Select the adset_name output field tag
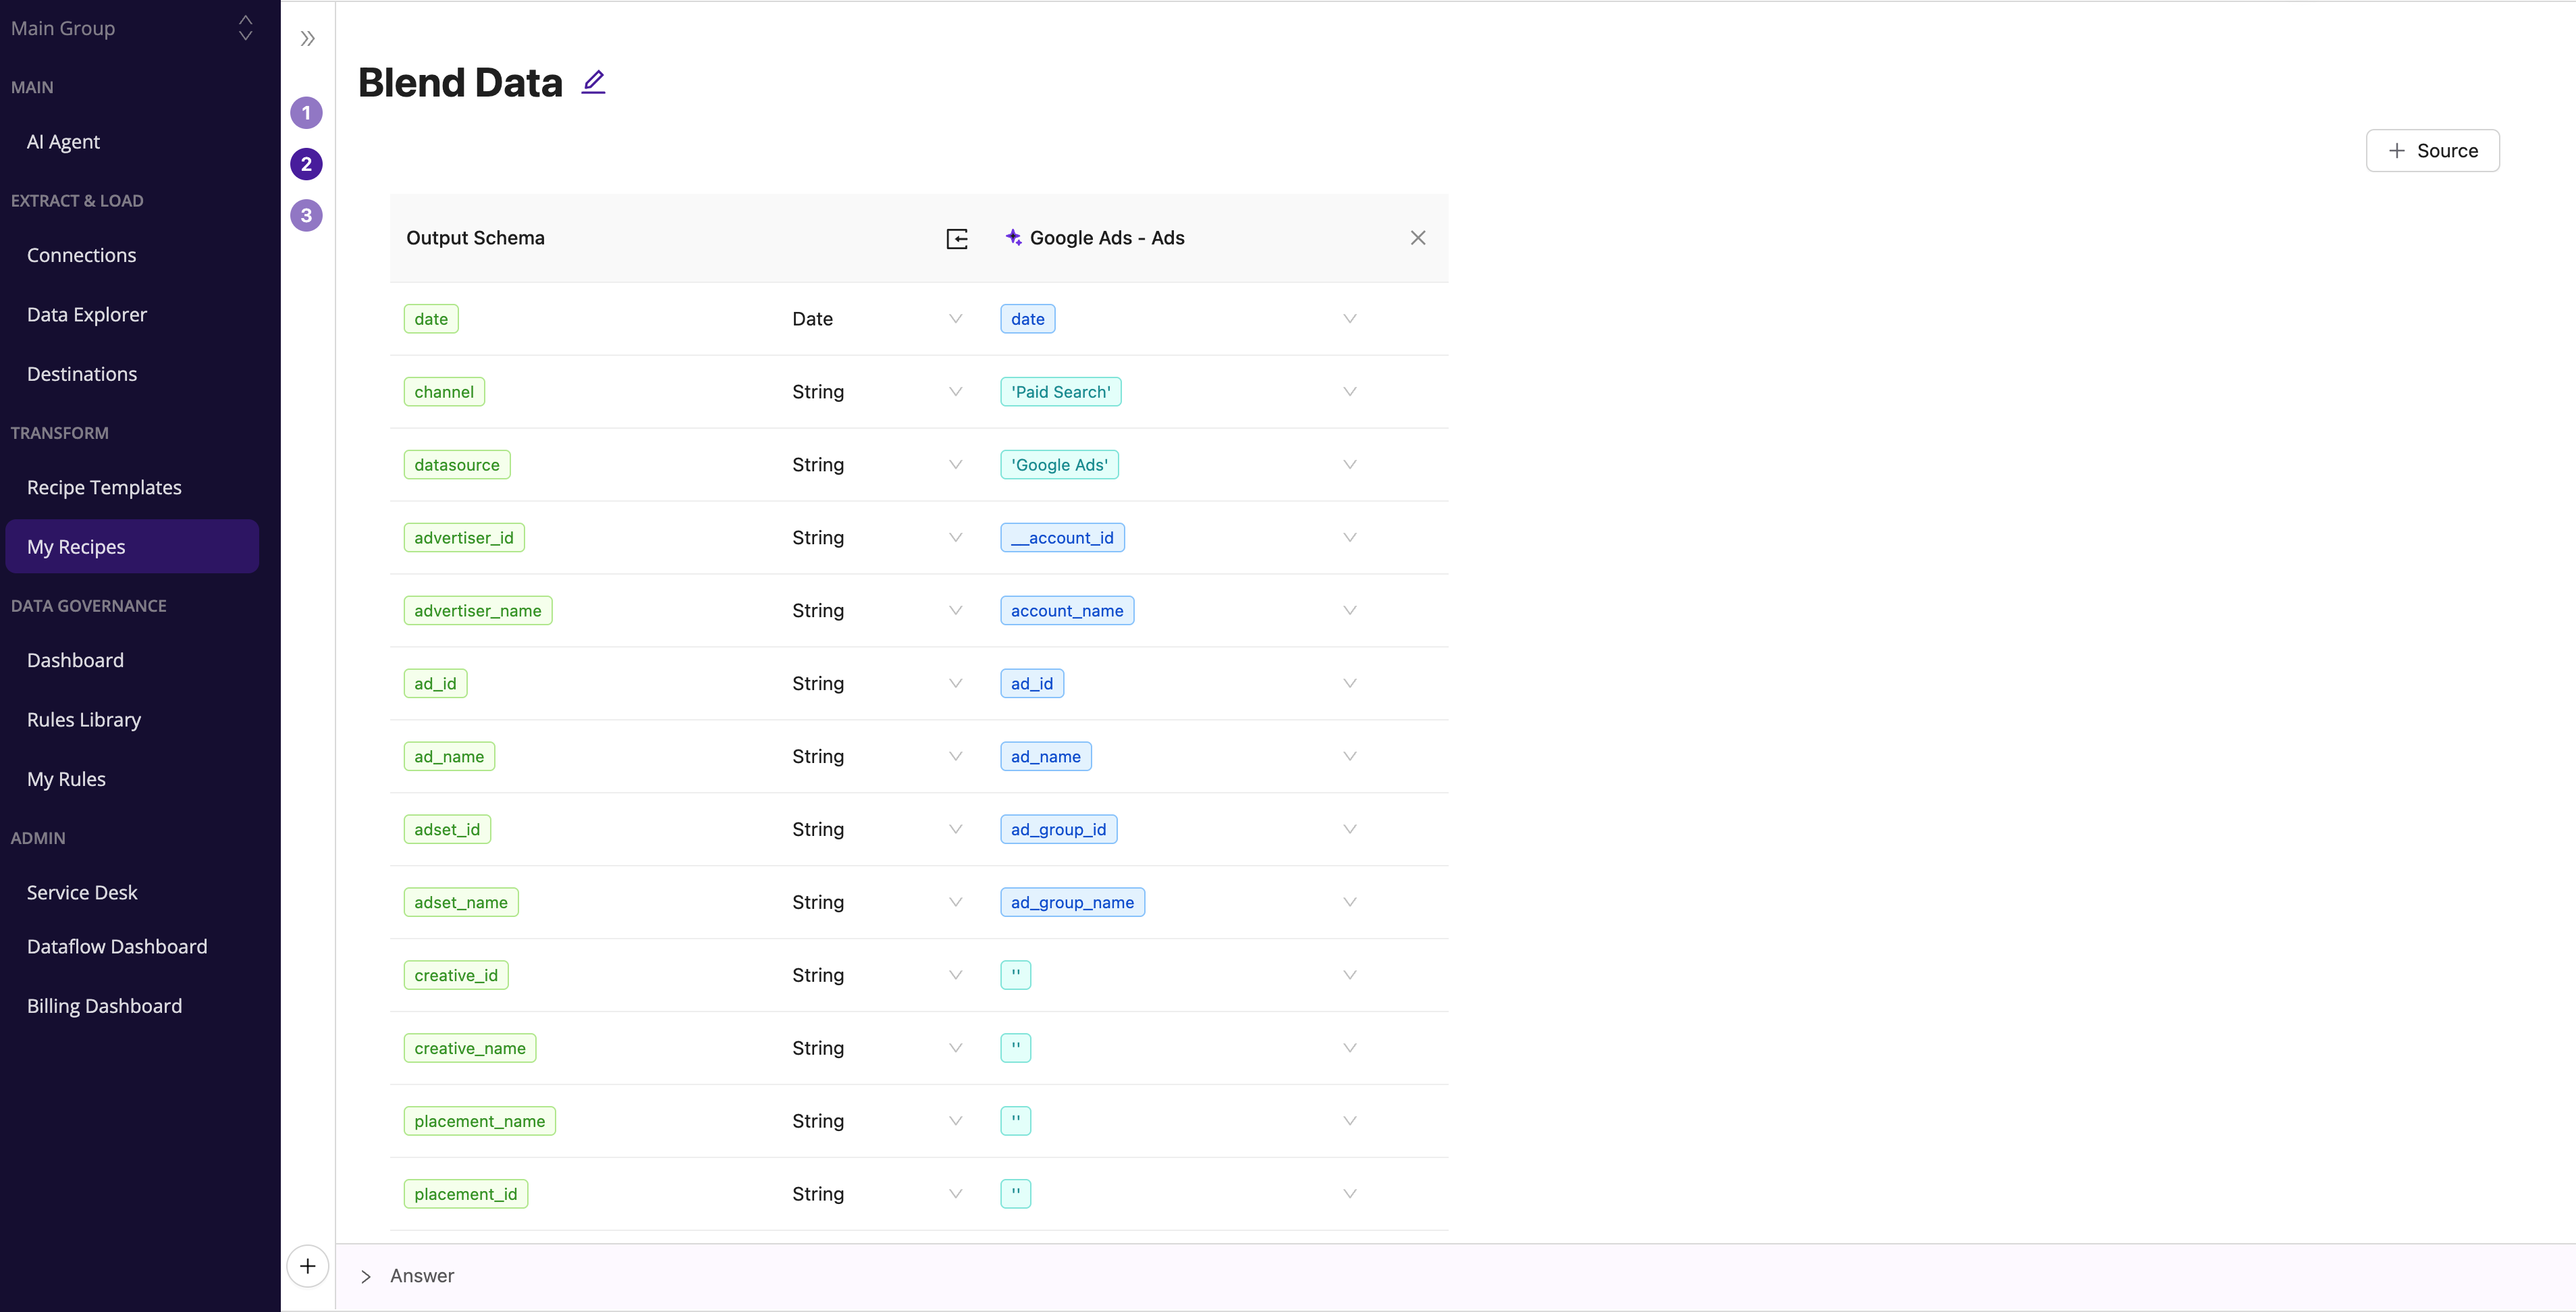 tap(461, 902)
